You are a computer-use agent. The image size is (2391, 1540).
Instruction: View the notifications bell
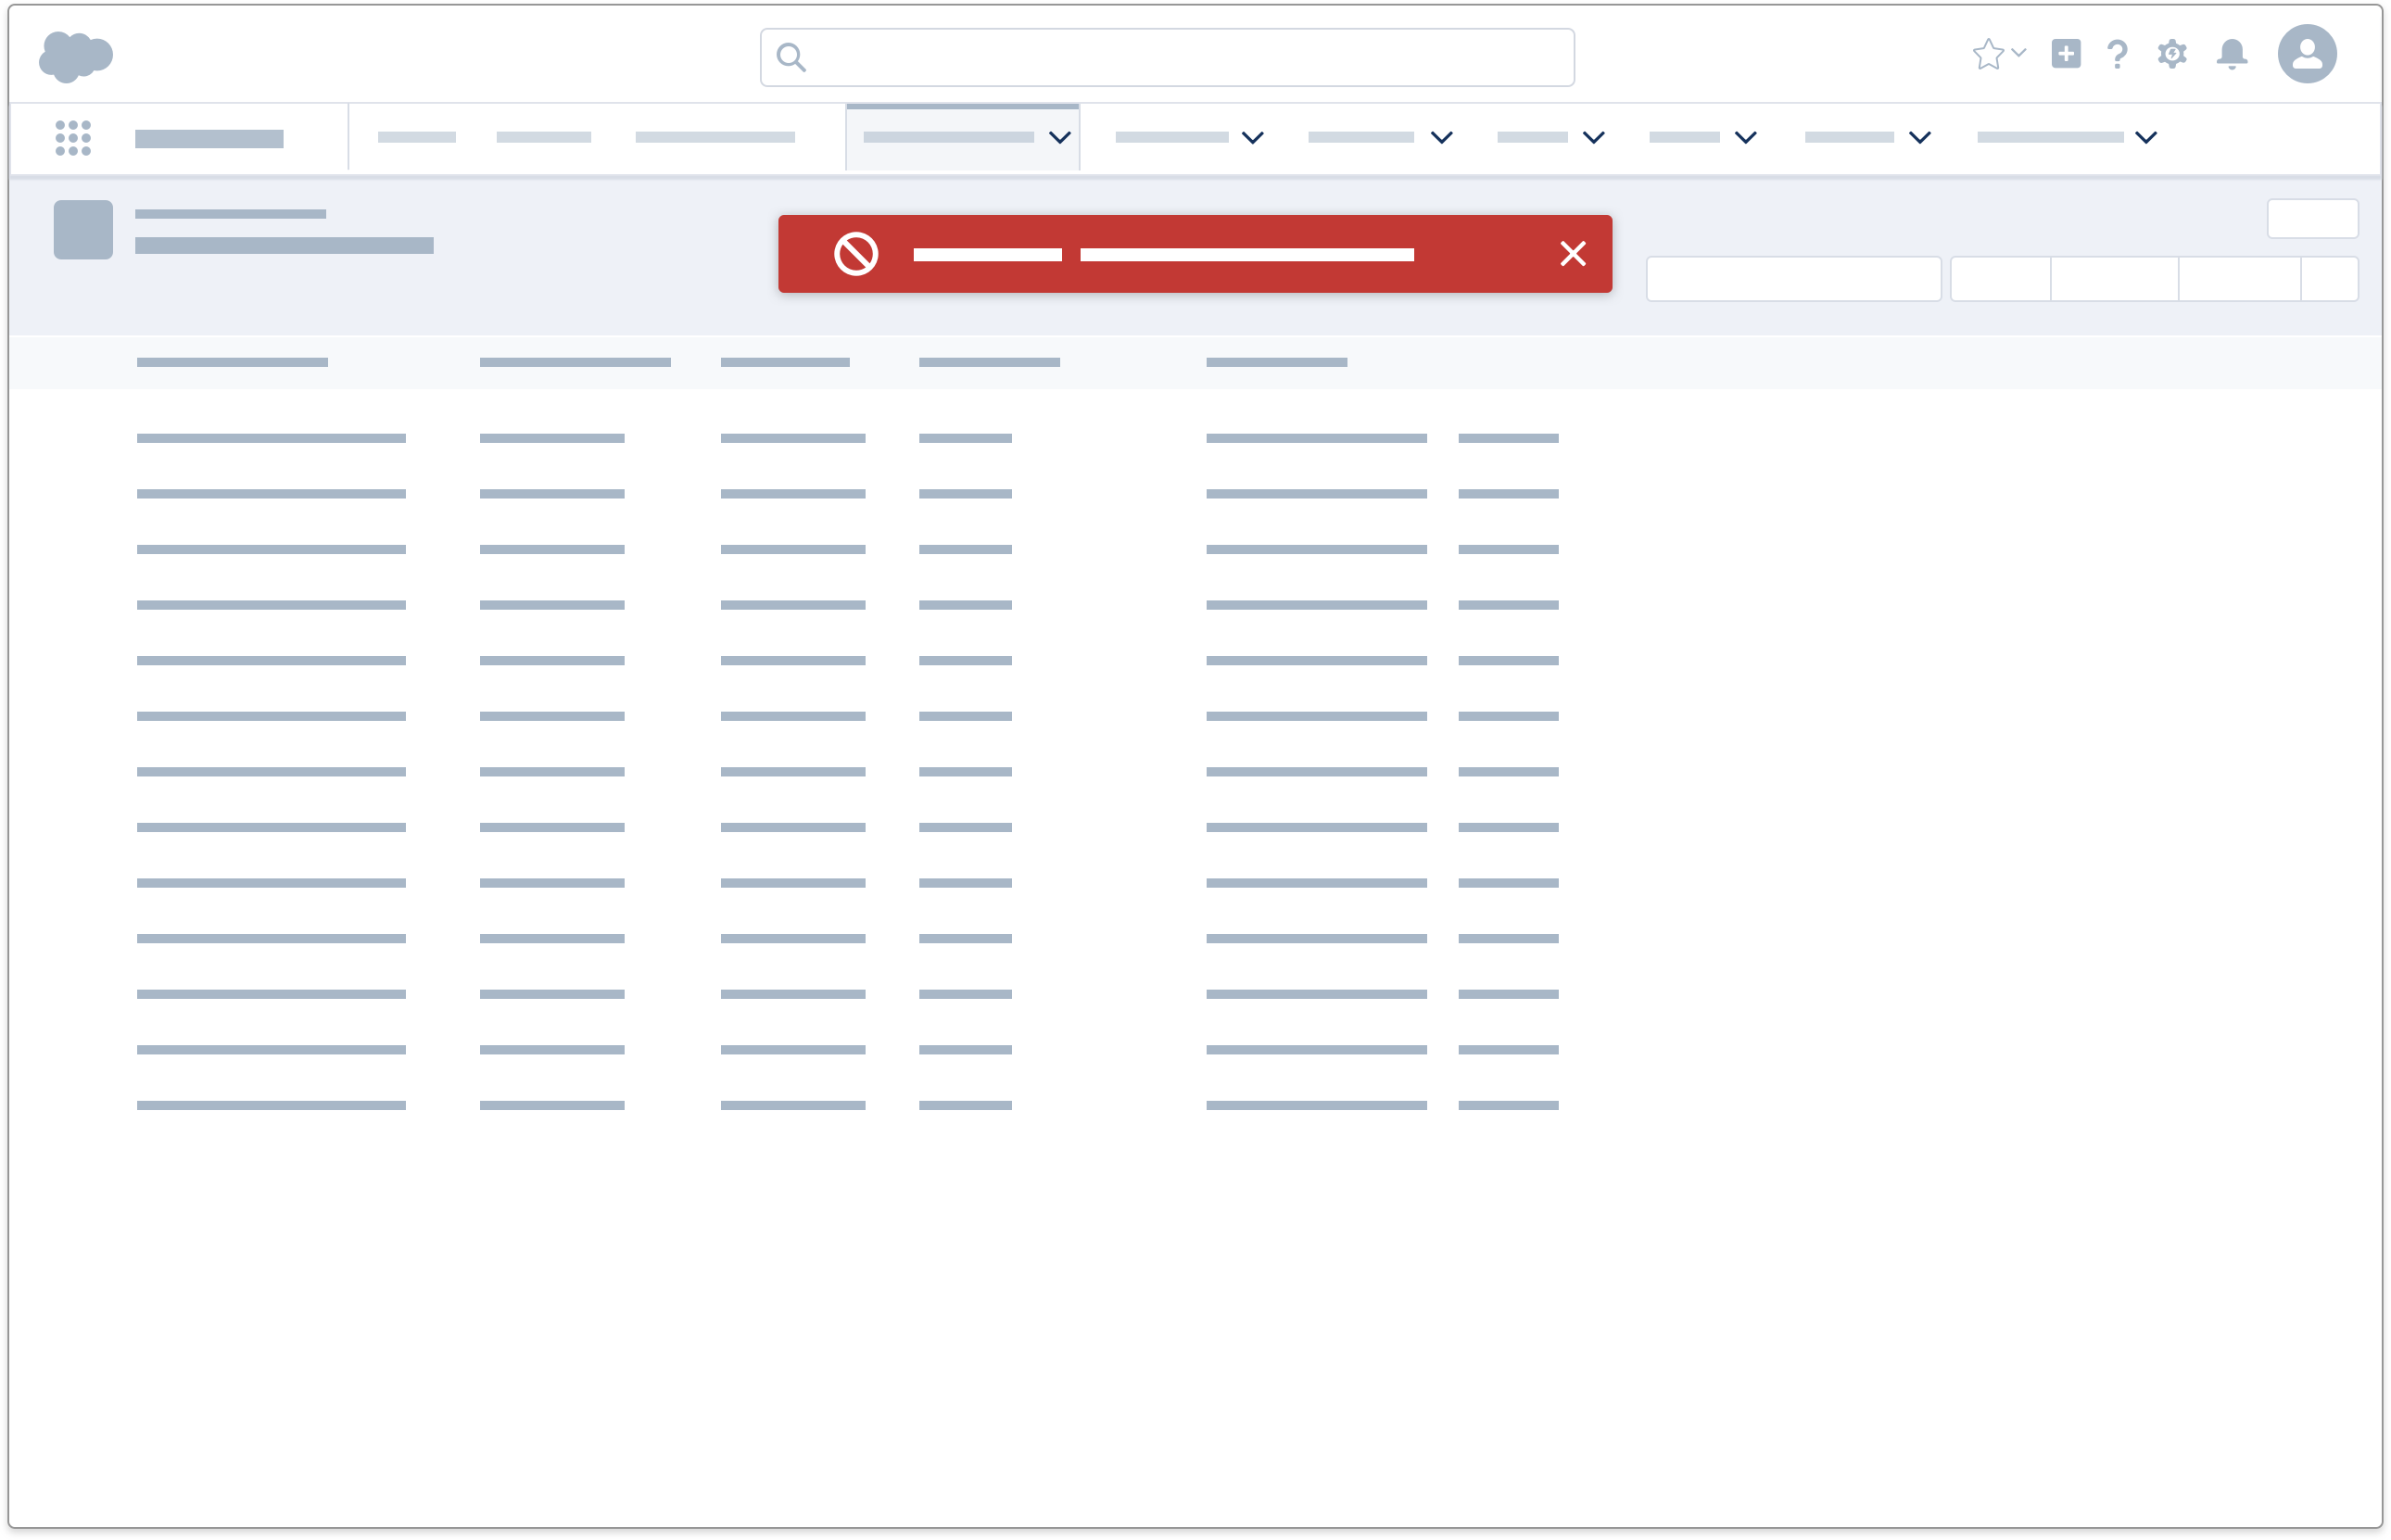[2231, 54]
